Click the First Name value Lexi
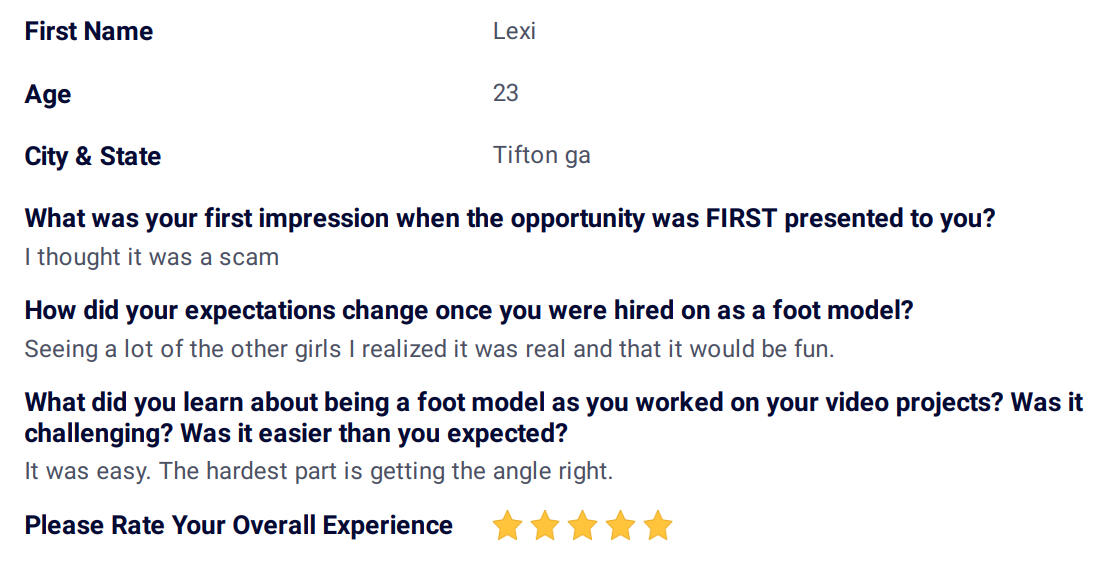Image resolution: width=1095 pixels, height=575 pixels. point(514,31)
